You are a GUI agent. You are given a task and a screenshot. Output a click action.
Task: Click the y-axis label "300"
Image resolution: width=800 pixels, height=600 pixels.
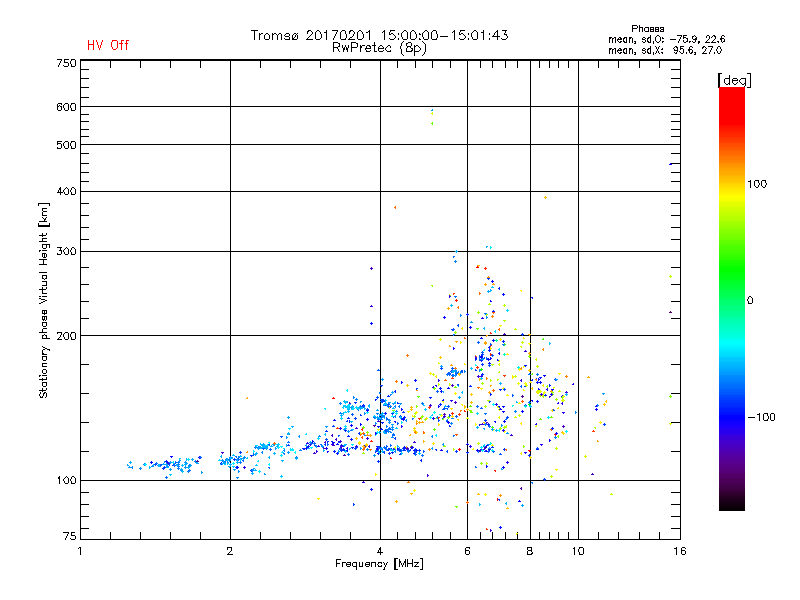pos(66,251)
